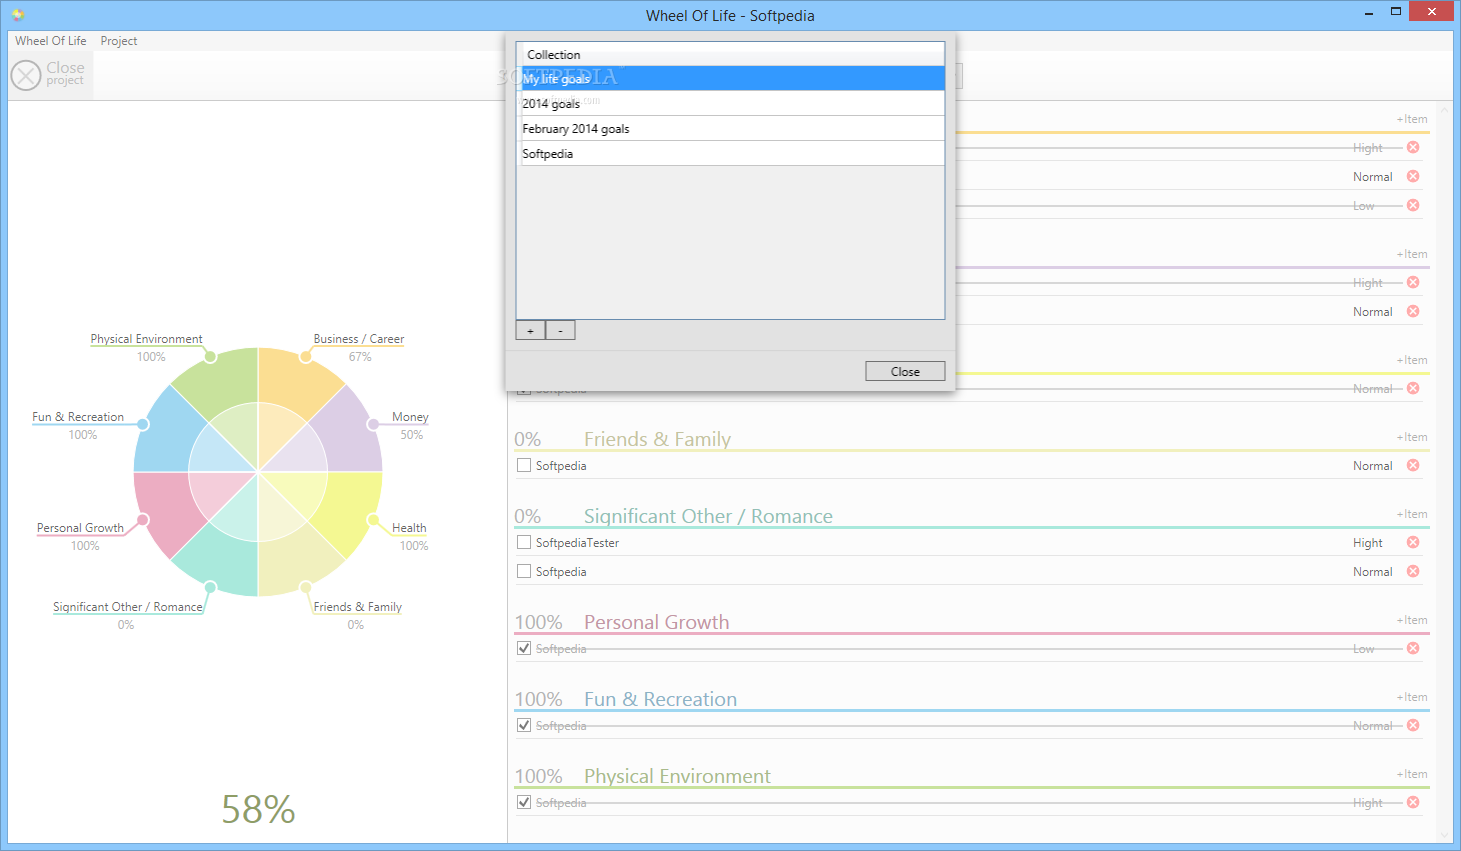Open the Wheel Of Life menu
The width and height of the screenshot is (1461, 851).
[51, 41]
